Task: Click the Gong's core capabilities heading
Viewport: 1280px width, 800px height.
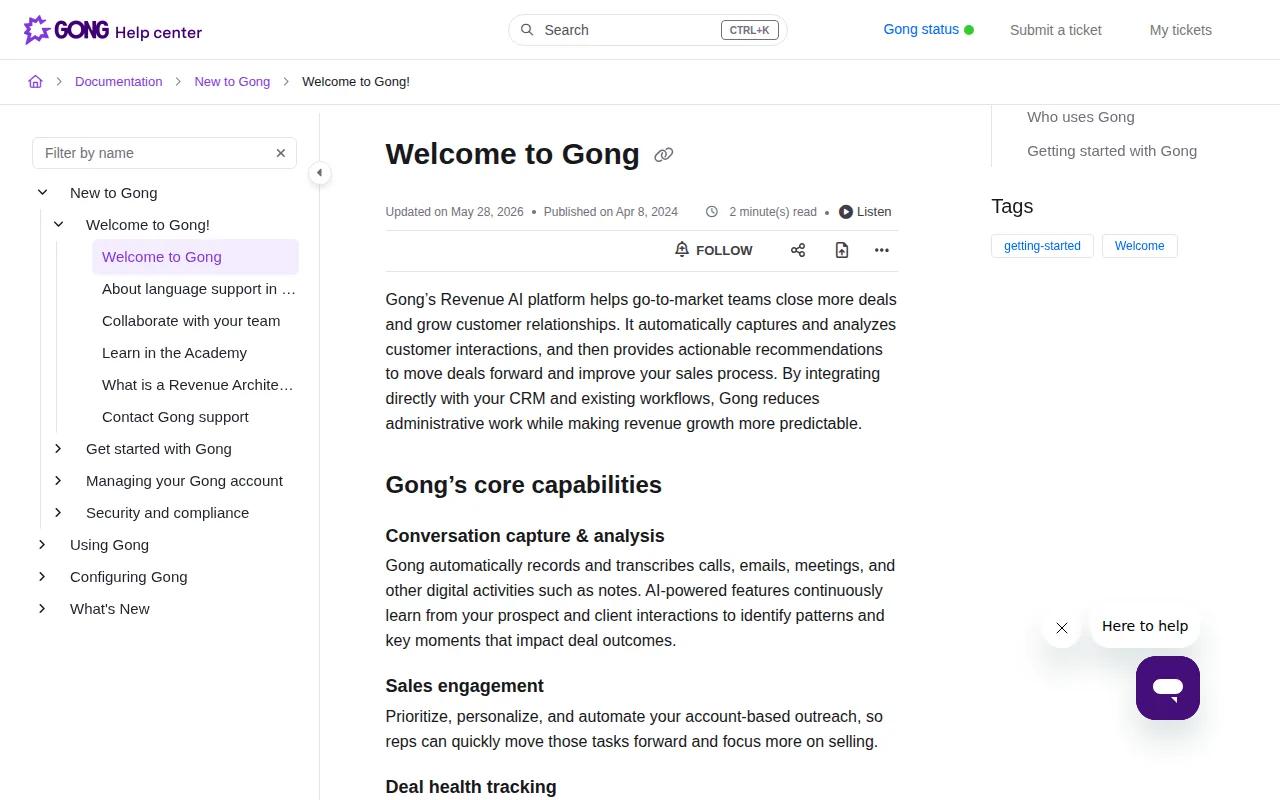Action: [x=524, y=485]
